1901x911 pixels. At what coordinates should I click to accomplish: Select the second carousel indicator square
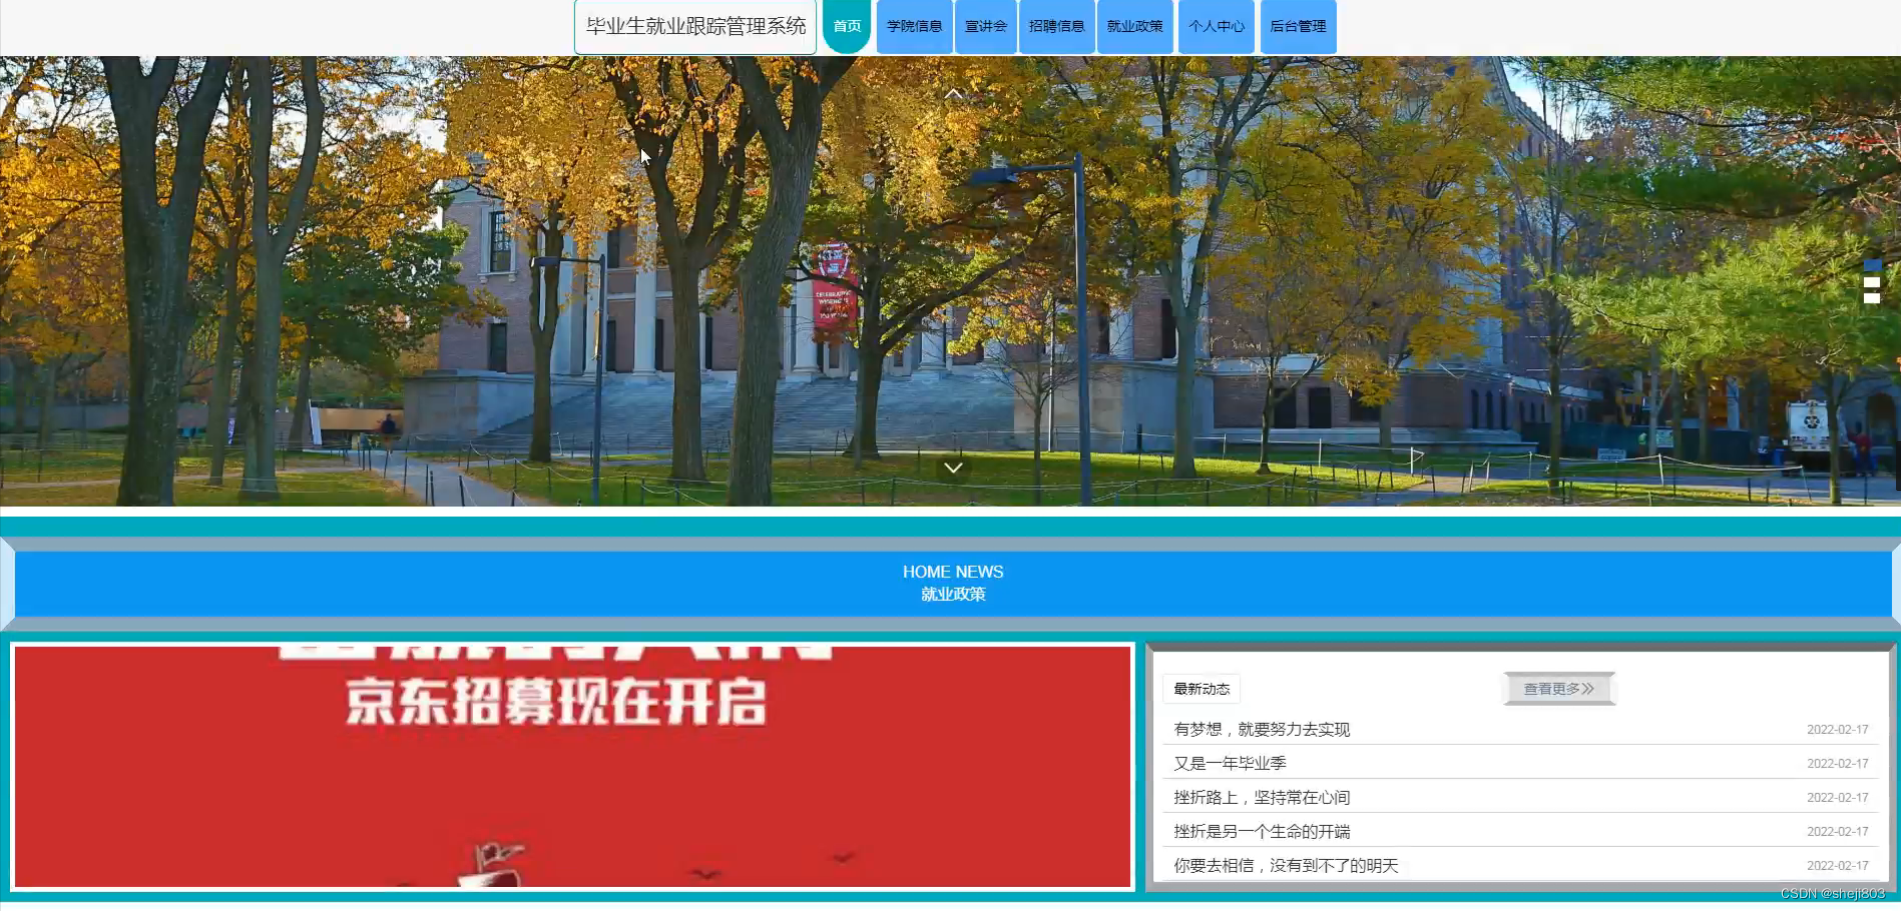pyautogui.click(x=1871, y=281)
